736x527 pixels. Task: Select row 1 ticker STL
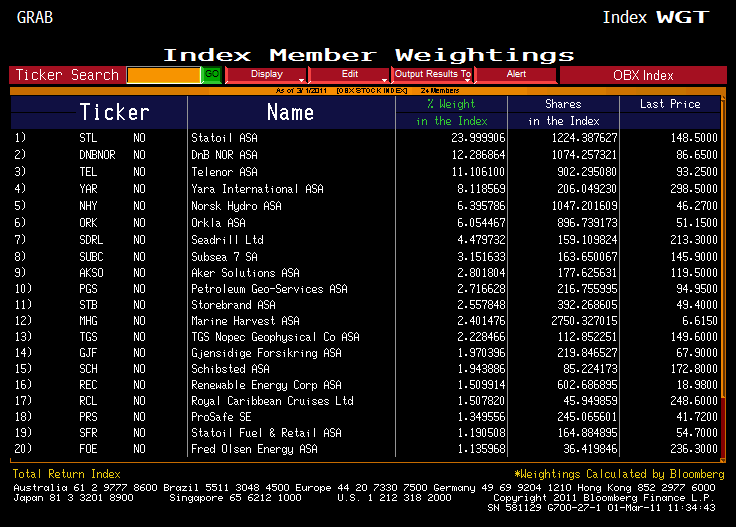click(x=88, y=138)
